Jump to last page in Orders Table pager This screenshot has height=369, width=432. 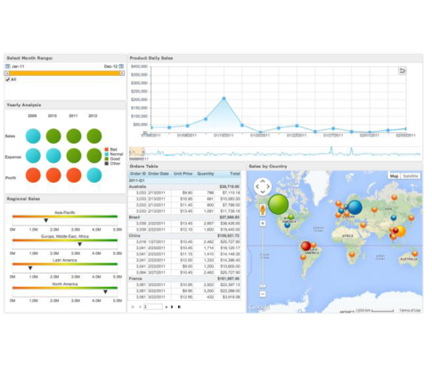click(179, 307)
